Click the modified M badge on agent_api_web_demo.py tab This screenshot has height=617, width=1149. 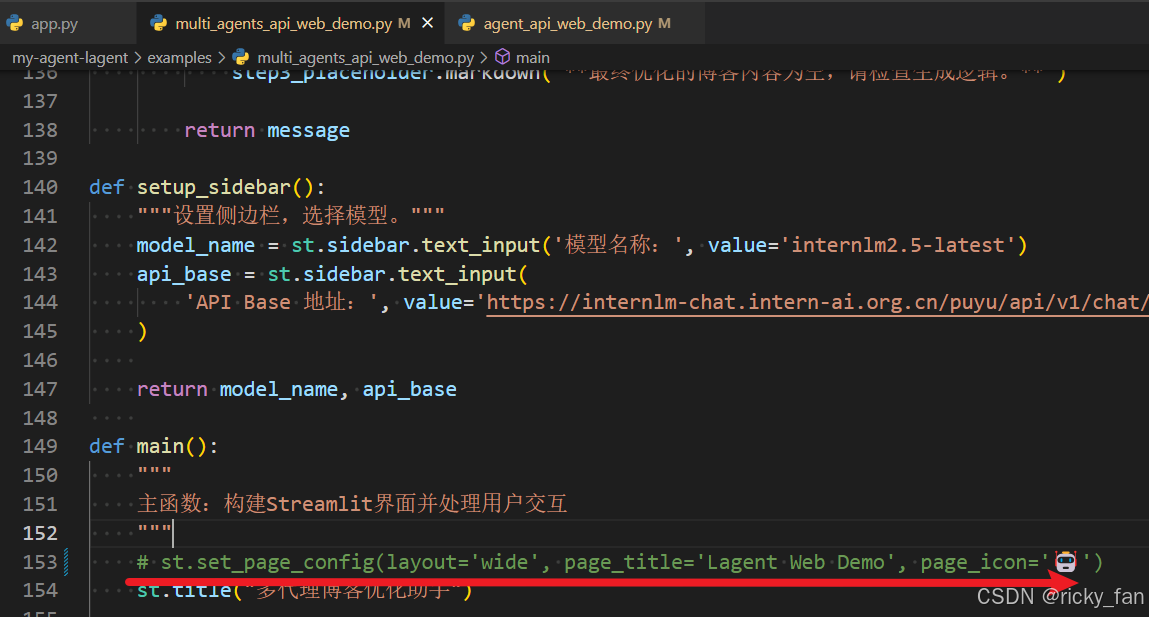[664, 23]
